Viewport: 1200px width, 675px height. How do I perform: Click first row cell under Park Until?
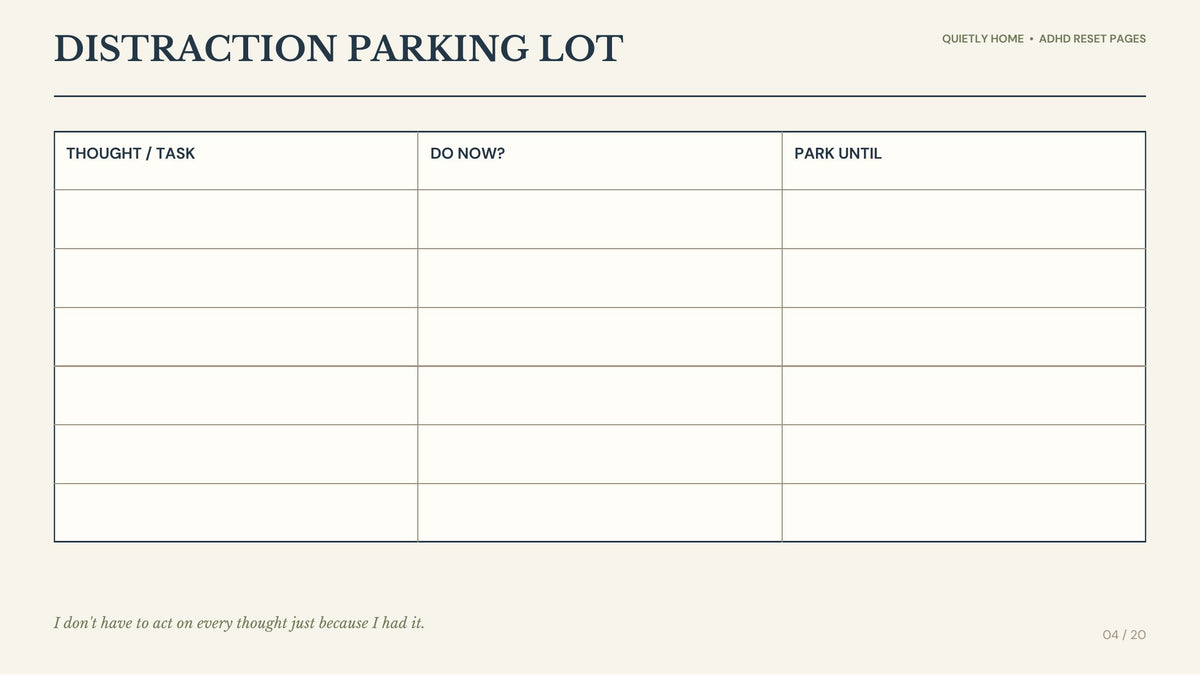964,219
